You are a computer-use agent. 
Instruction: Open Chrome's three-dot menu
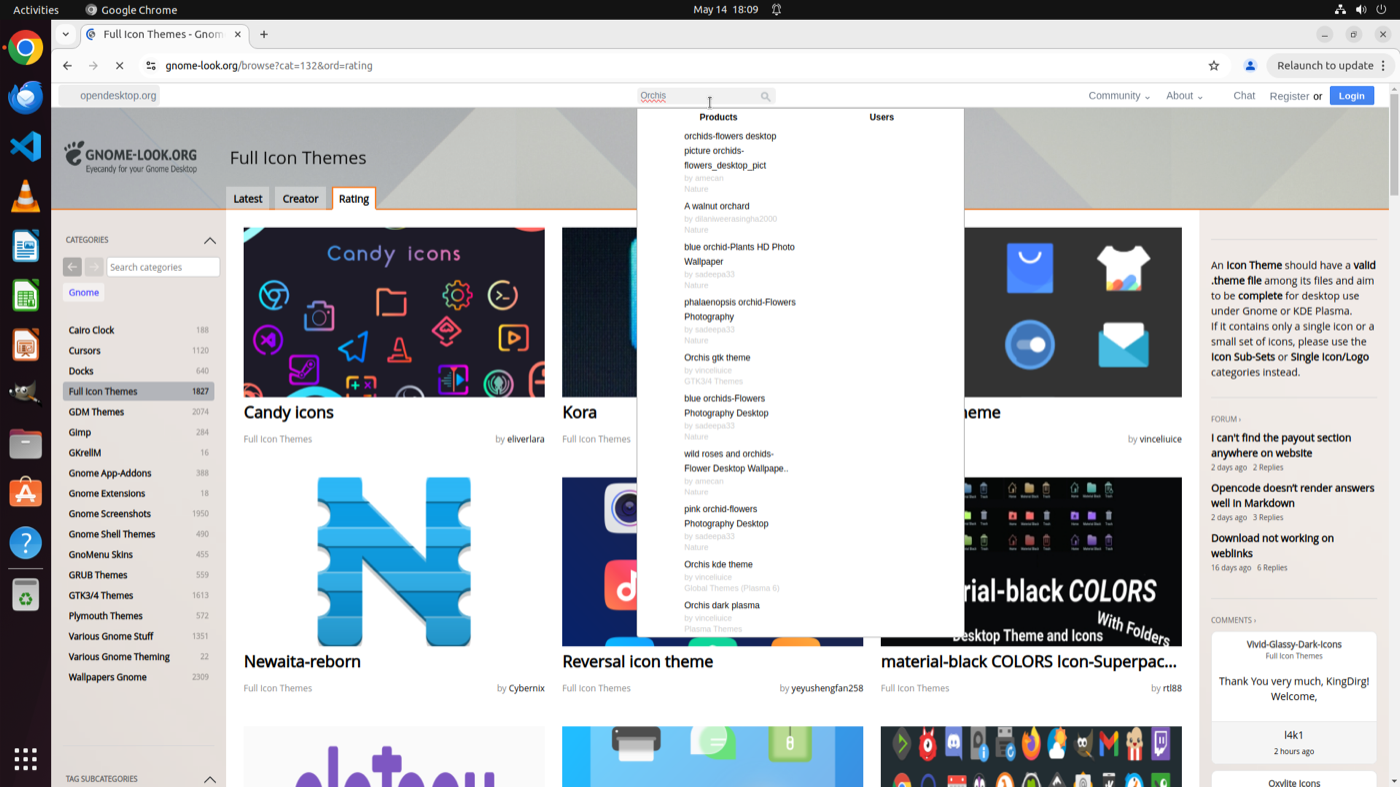tap(1384, 66)
